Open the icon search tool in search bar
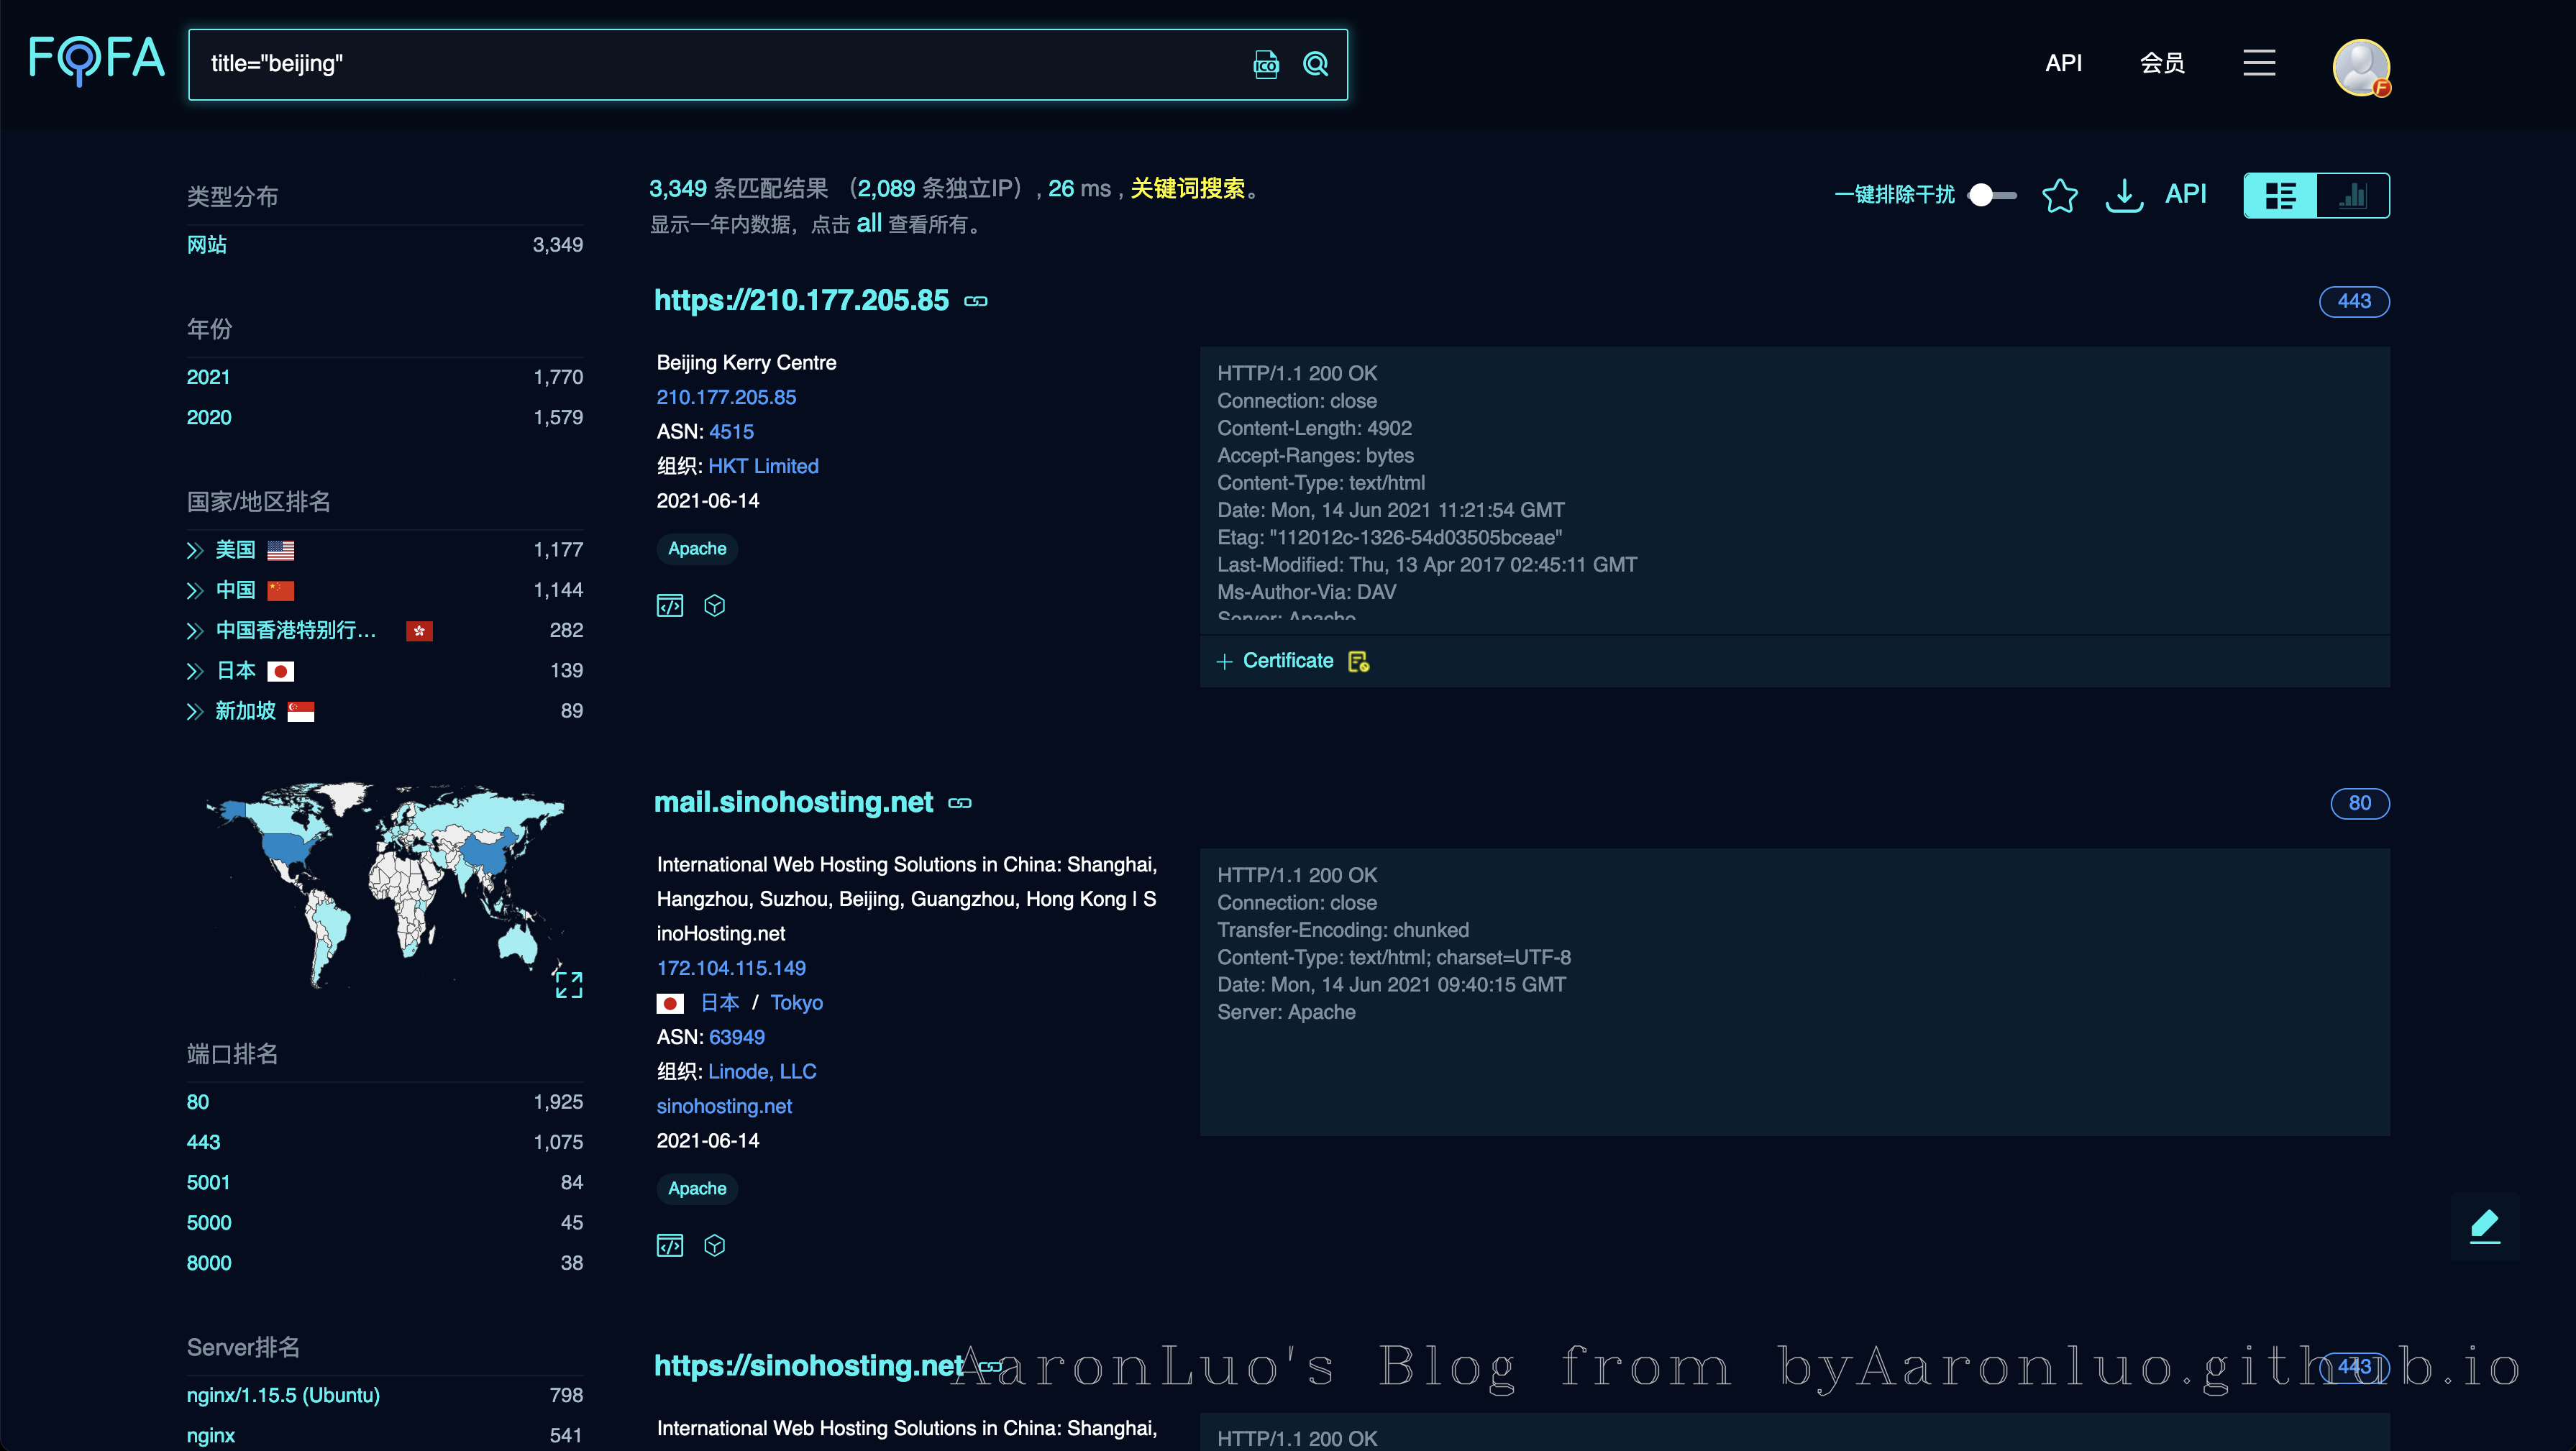 coord(1265,64)
